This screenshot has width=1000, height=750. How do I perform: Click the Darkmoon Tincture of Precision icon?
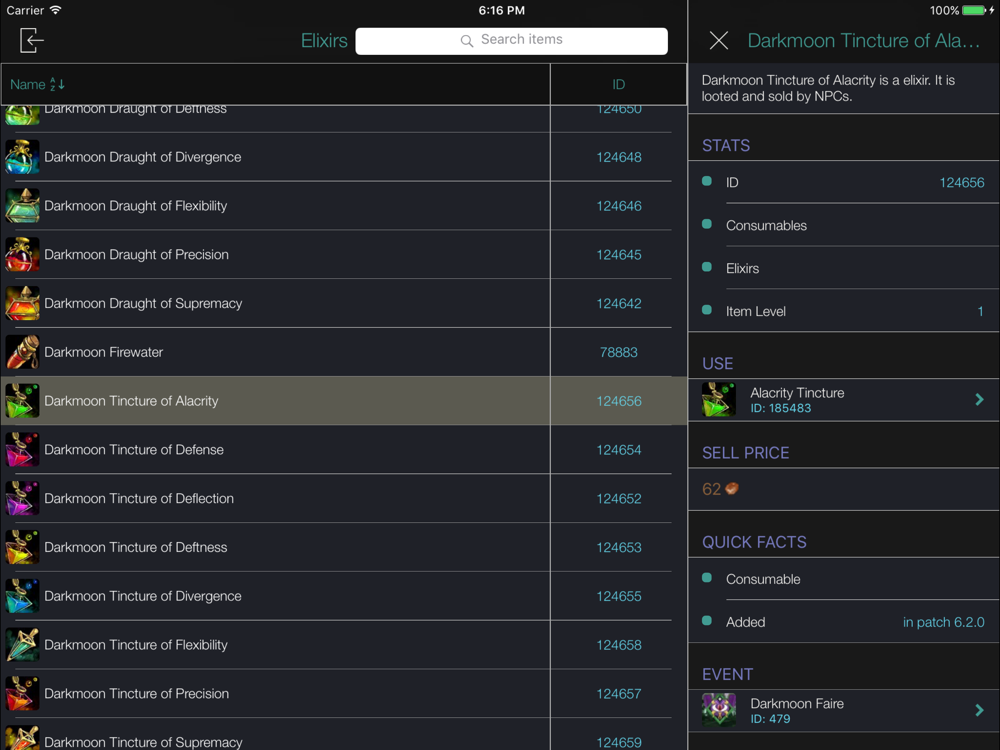[x=22, y=693]
